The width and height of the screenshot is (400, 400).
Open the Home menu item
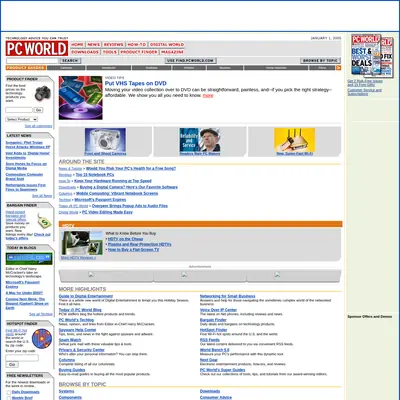click(x=77, y=45)
